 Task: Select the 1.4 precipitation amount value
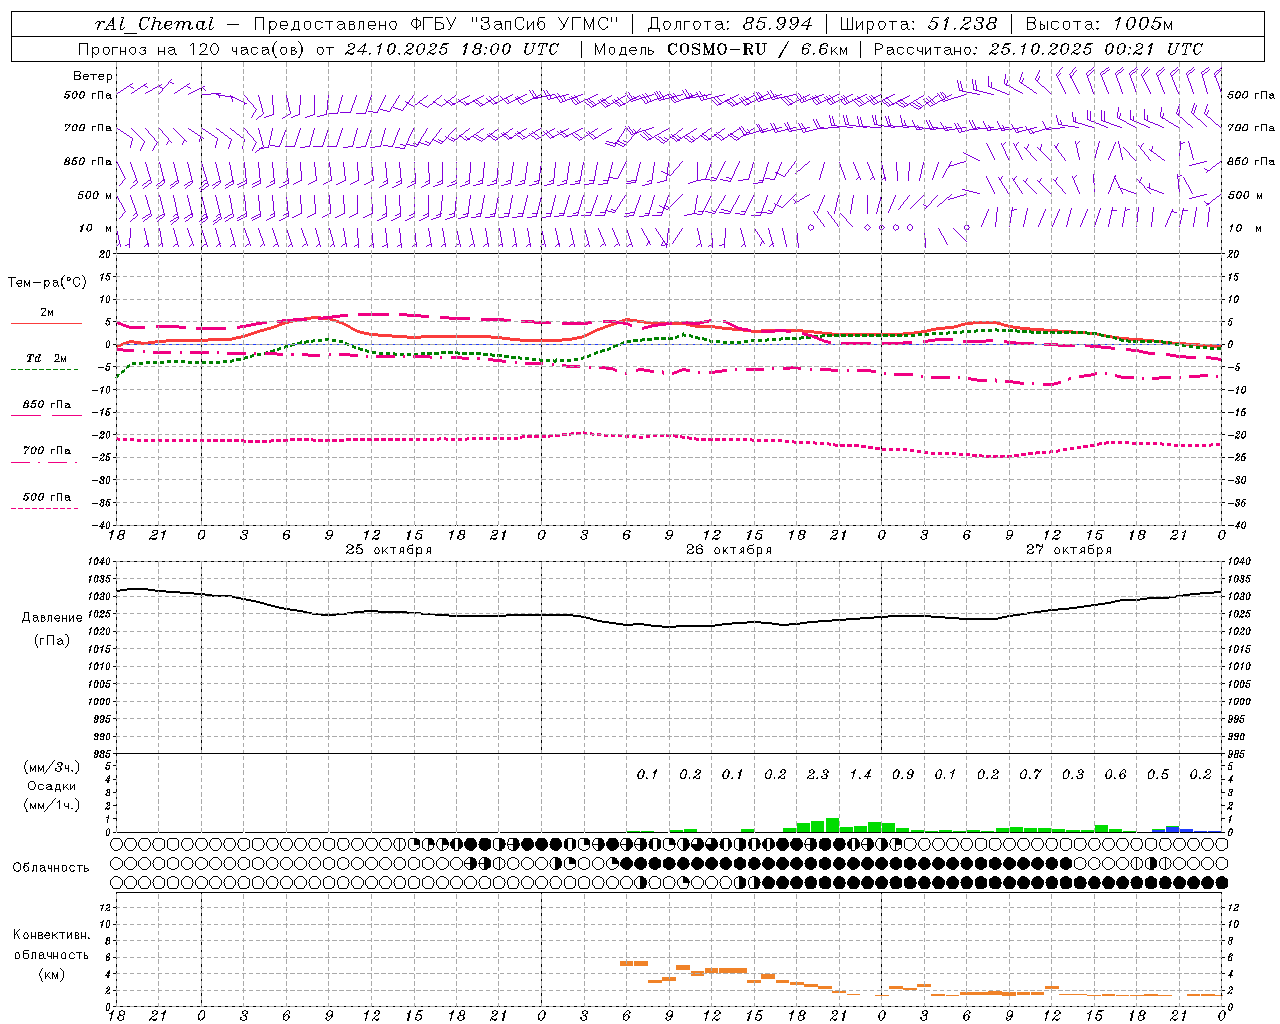[860, 775]
